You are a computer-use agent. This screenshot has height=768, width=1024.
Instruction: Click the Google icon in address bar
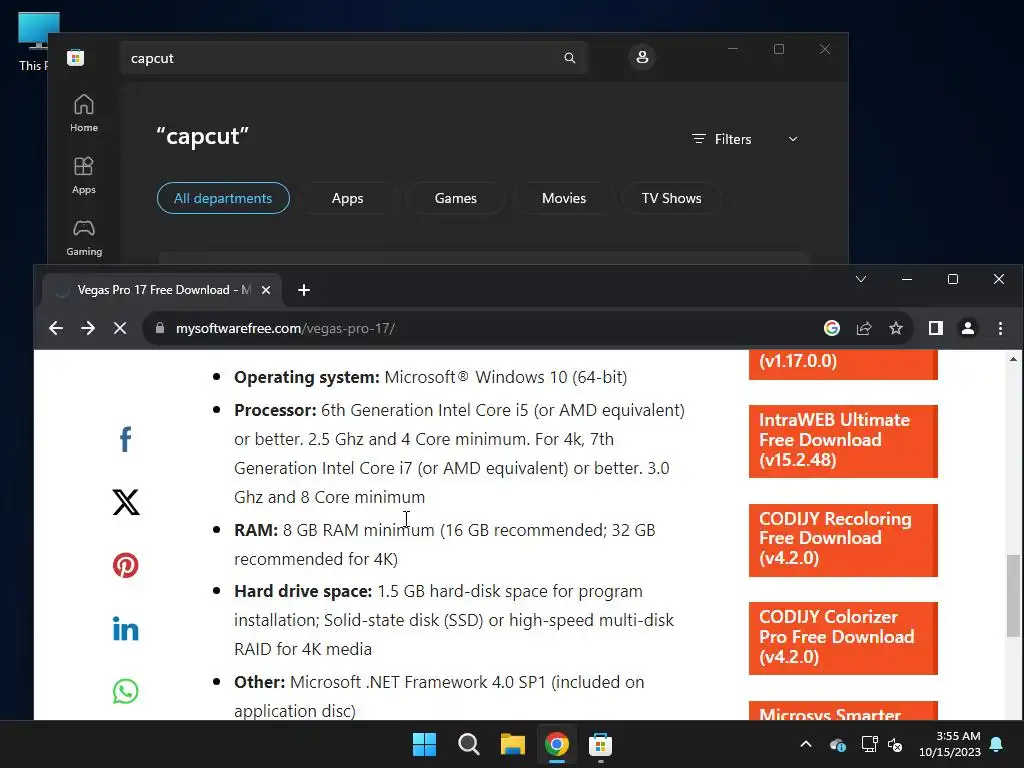(831, 328)
